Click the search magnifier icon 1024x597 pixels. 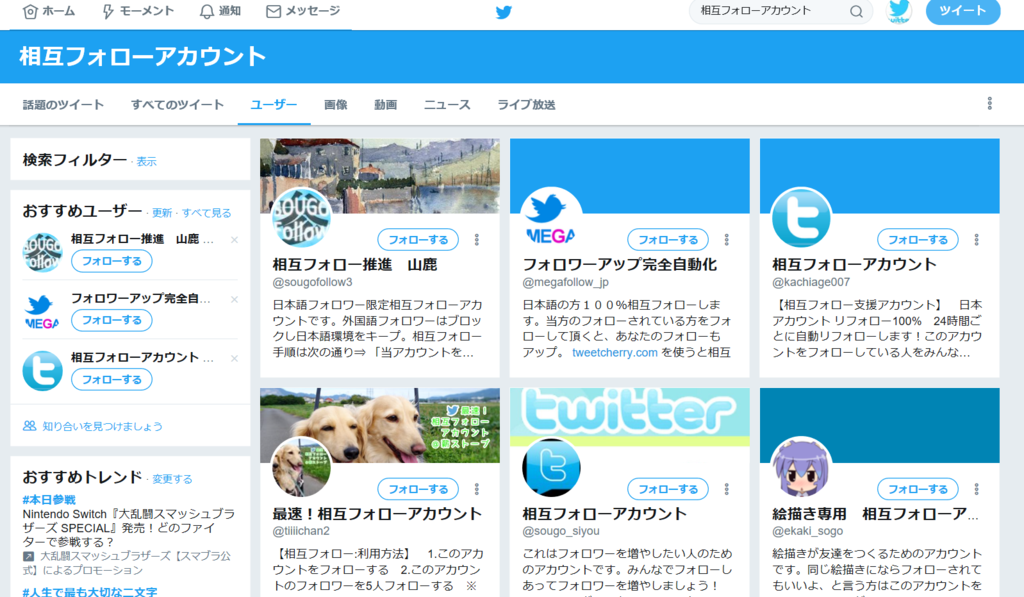[x=856, y=12]
